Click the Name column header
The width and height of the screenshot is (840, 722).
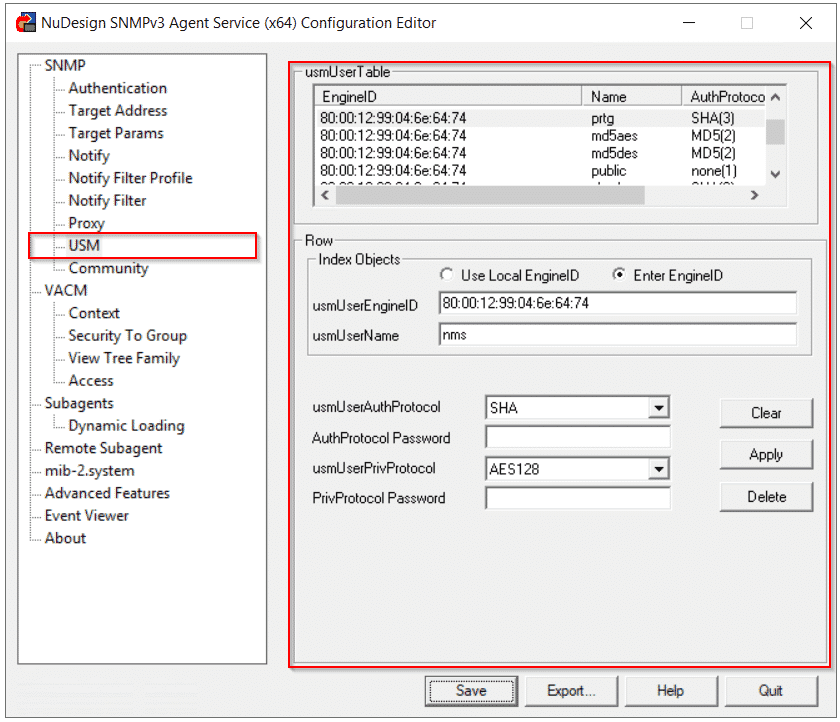click(x=632, y=96)
